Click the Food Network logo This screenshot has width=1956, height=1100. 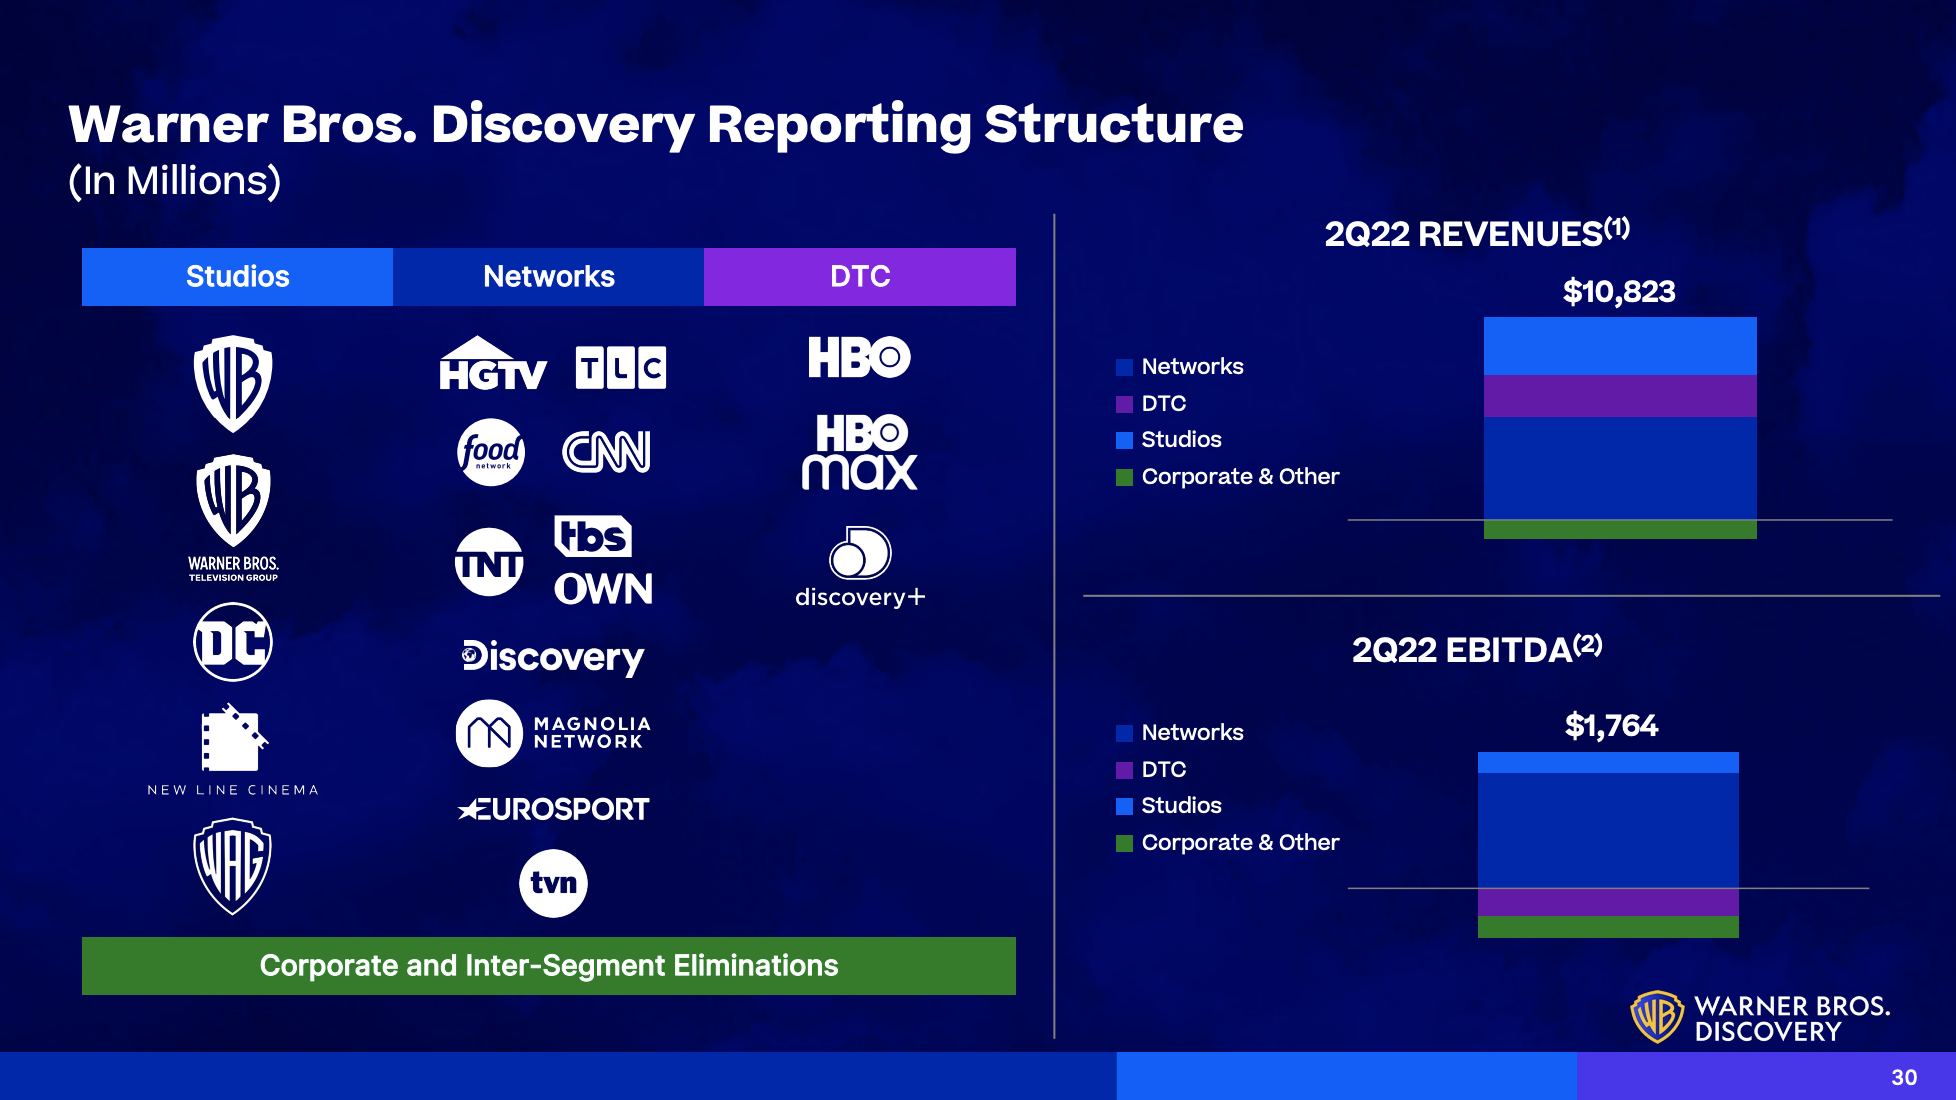click(x=490, y=452)
